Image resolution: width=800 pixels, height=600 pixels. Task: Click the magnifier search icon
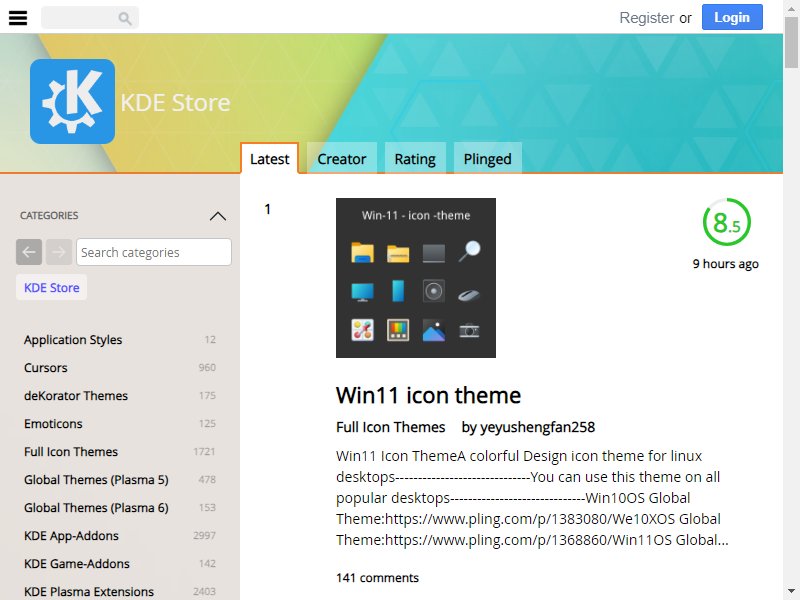(124, 18)
